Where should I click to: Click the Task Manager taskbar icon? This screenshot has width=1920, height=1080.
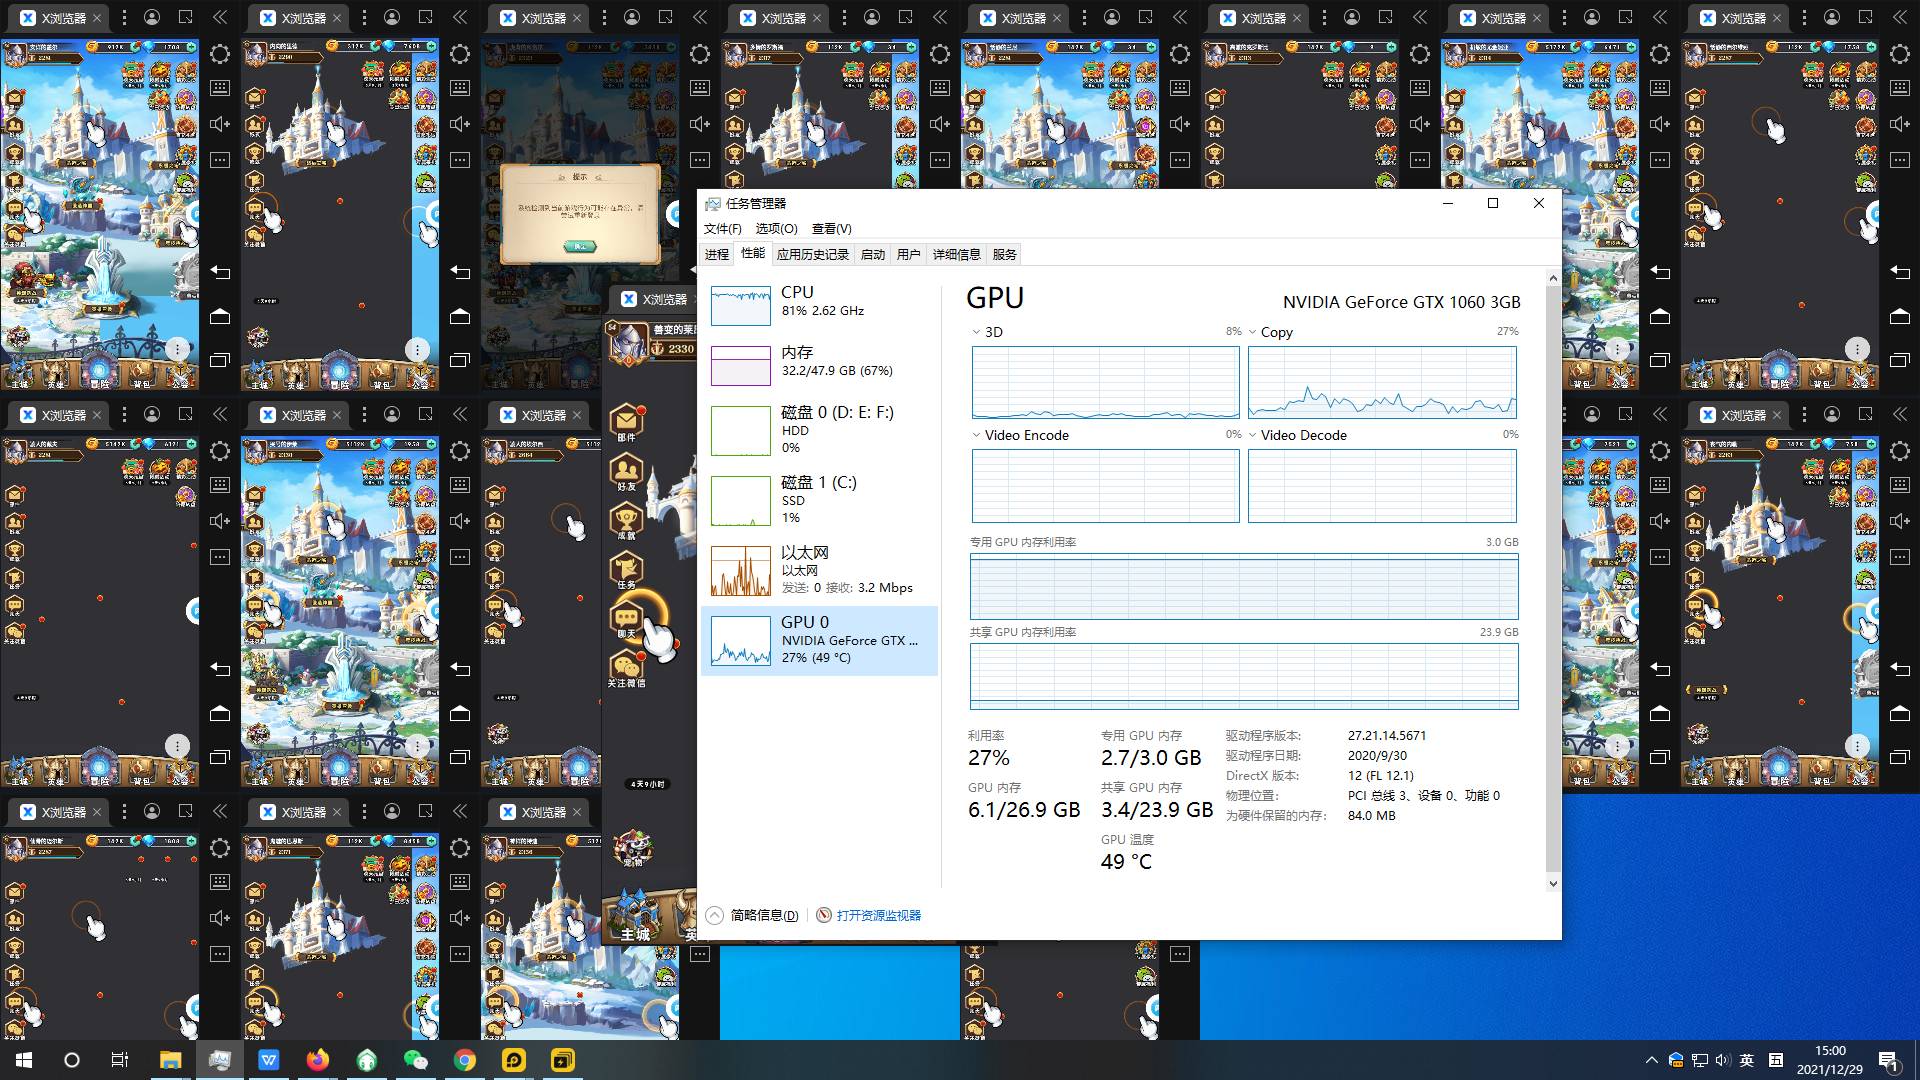[x=220, y=1060]
